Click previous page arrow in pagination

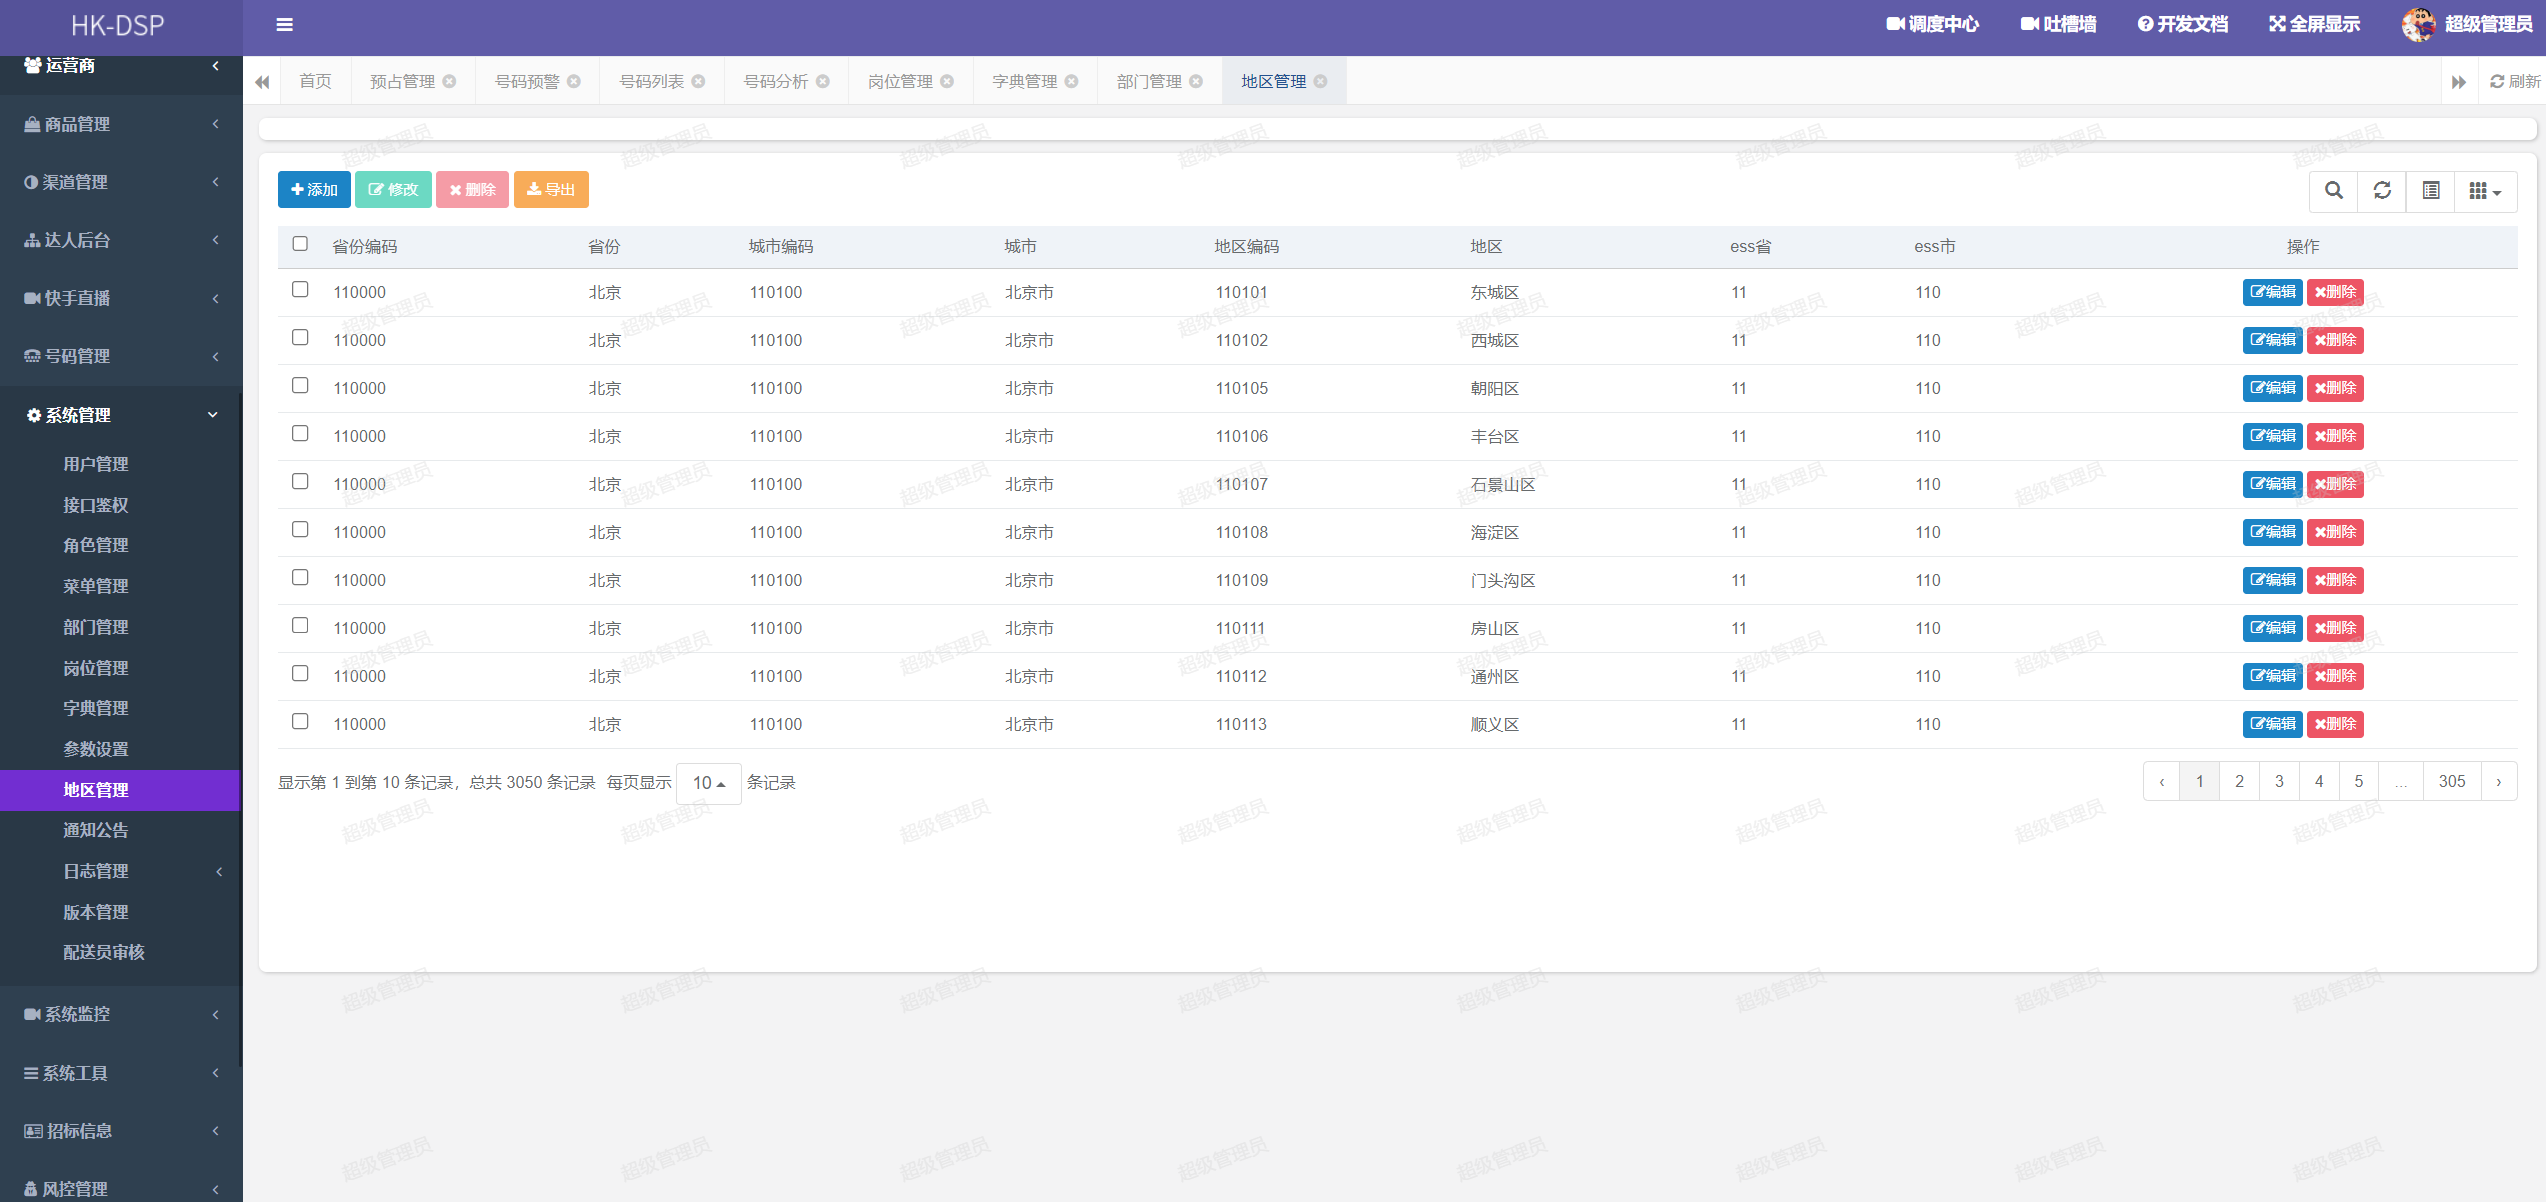[x=2162, y=781]
